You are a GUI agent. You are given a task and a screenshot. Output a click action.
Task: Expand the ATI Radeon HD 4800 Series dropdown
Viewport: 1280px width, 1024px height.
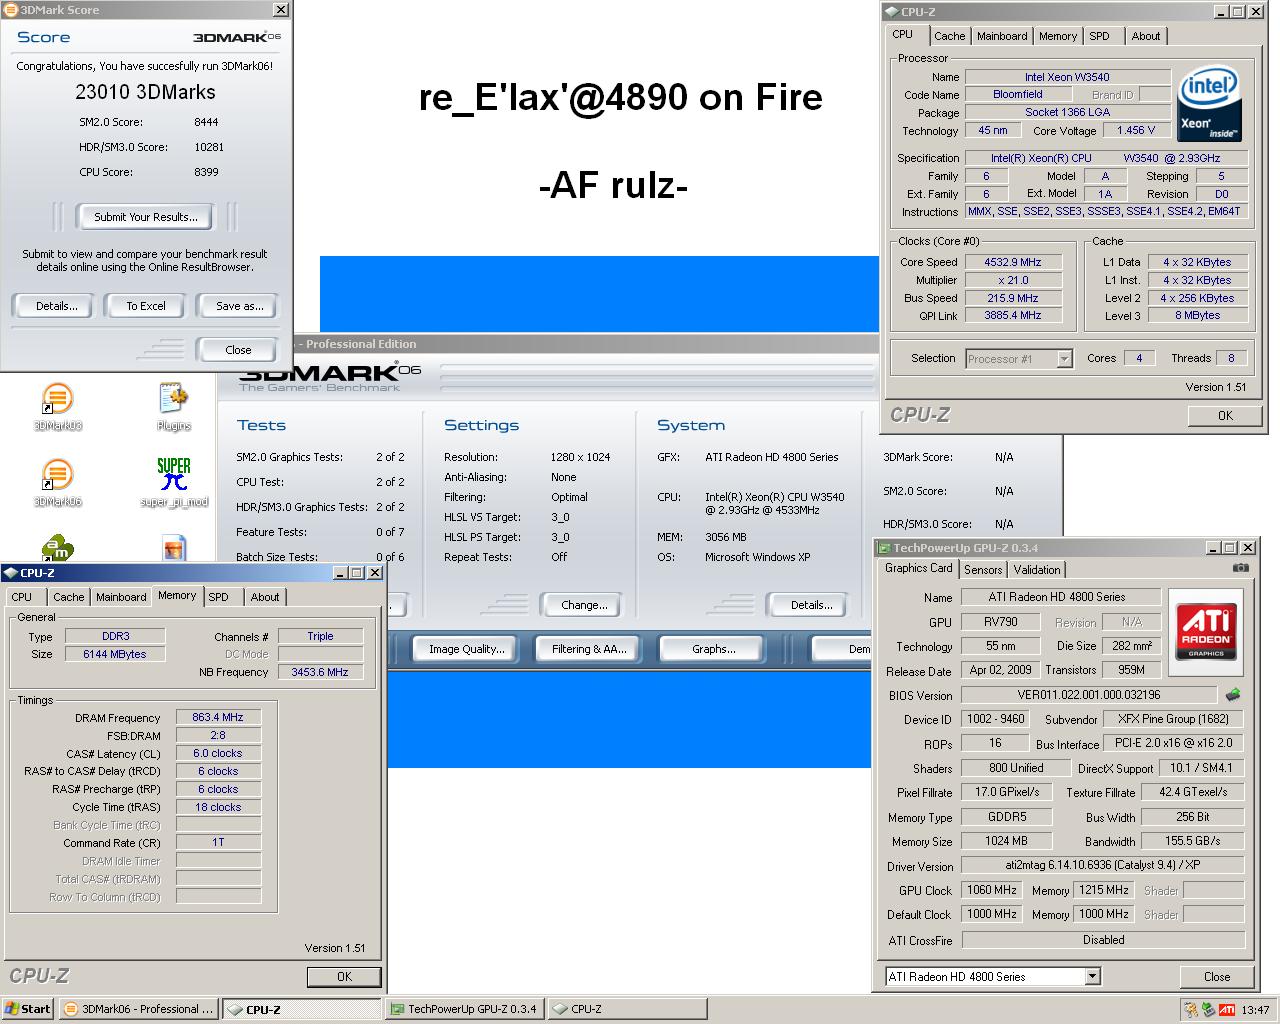[x=1091, y=976]
